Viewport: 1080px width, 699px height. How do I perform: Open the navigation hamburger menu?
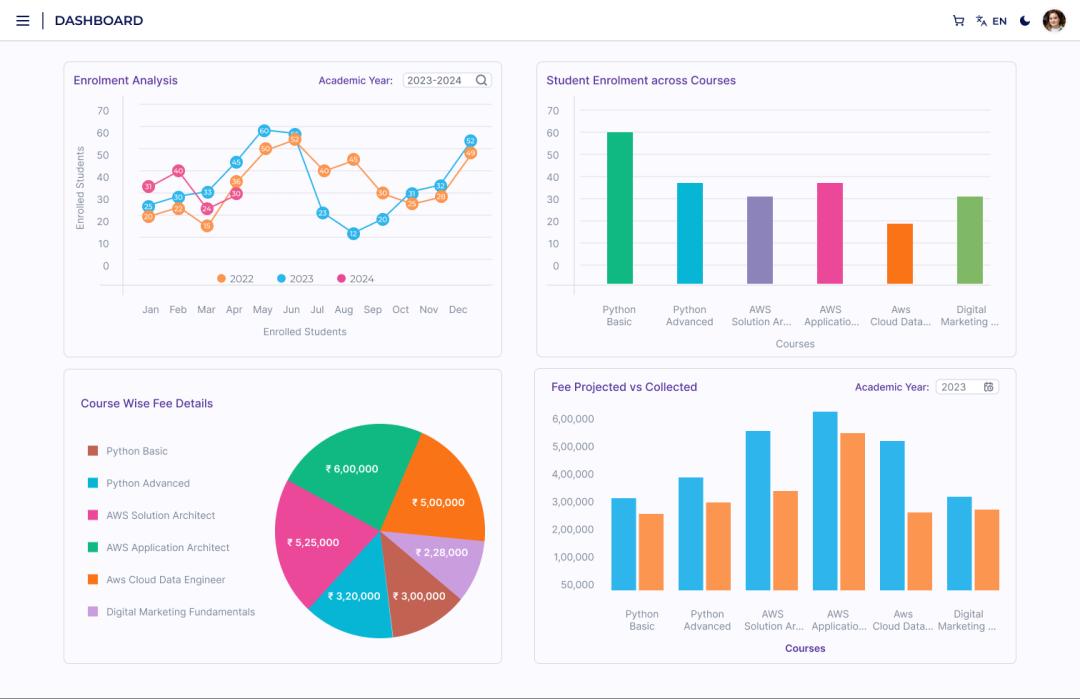coord(22,20)
